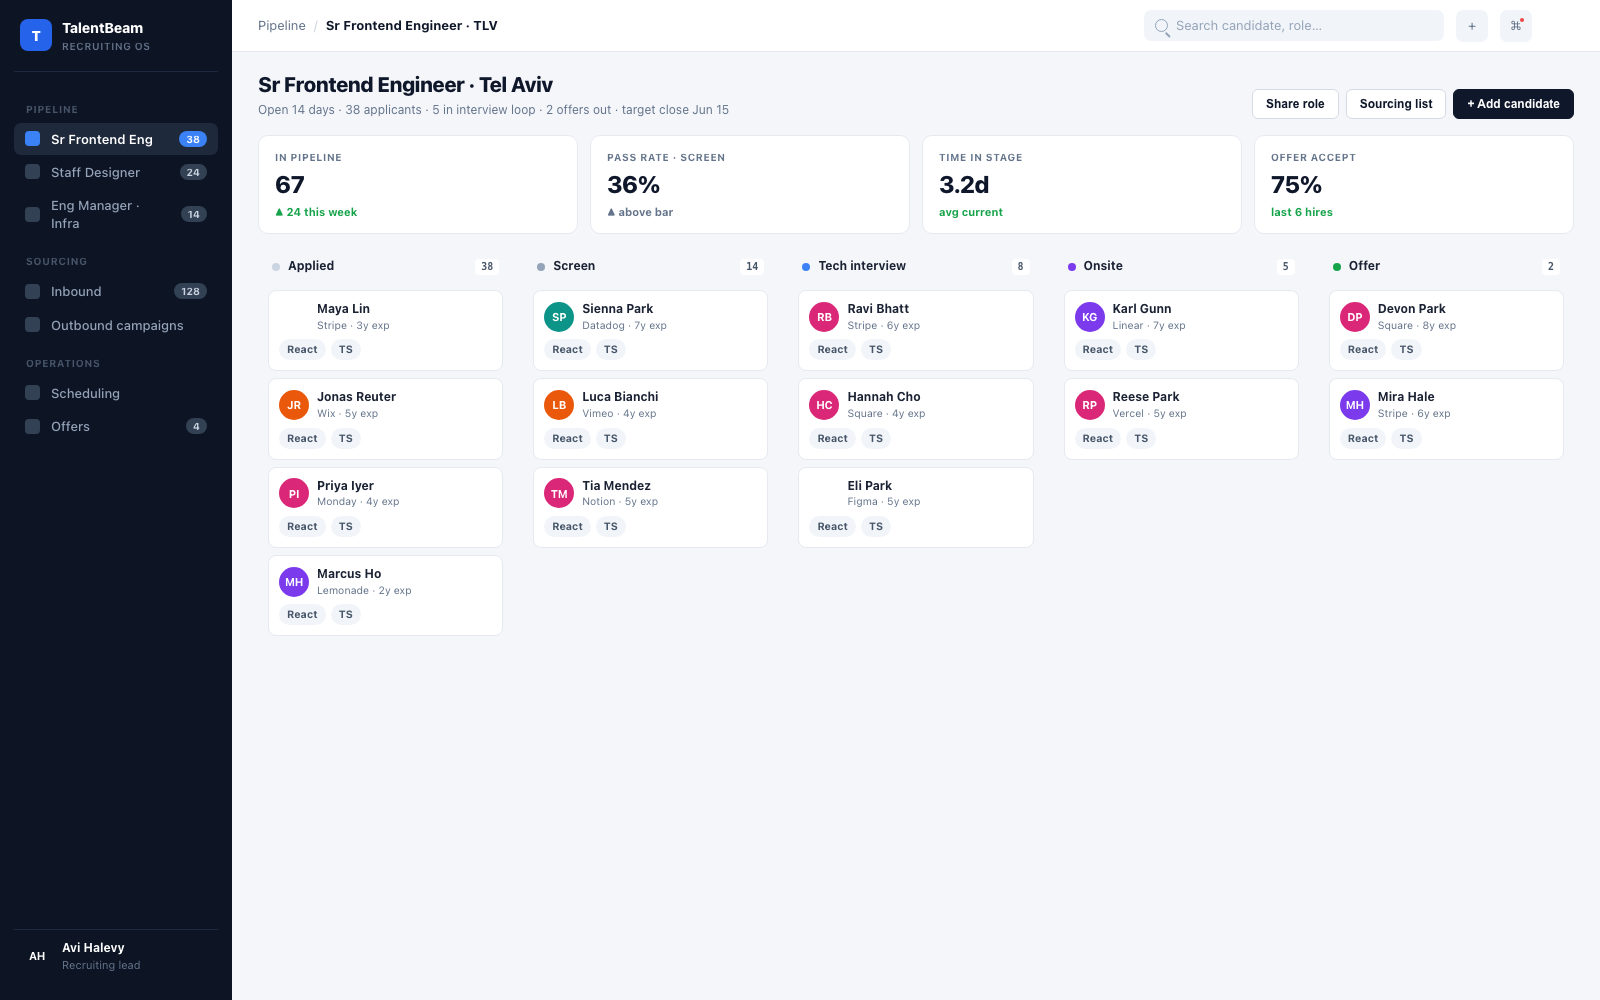Click Devon Park's DP avatar
Viewport: 1600px width, 1000px height.
[x=1355, y=317]
